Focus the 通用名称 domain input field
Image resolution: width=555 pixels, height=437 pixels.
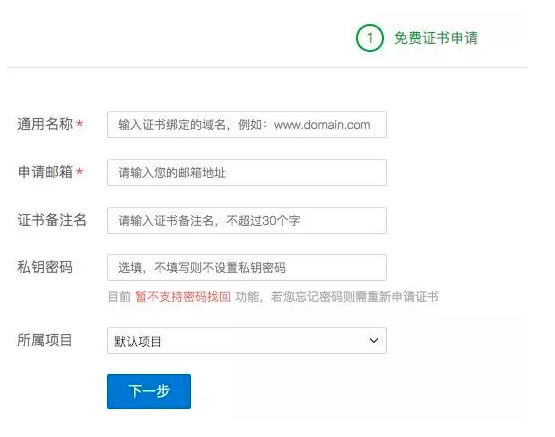pyautogui.click(x=247, y=125)
